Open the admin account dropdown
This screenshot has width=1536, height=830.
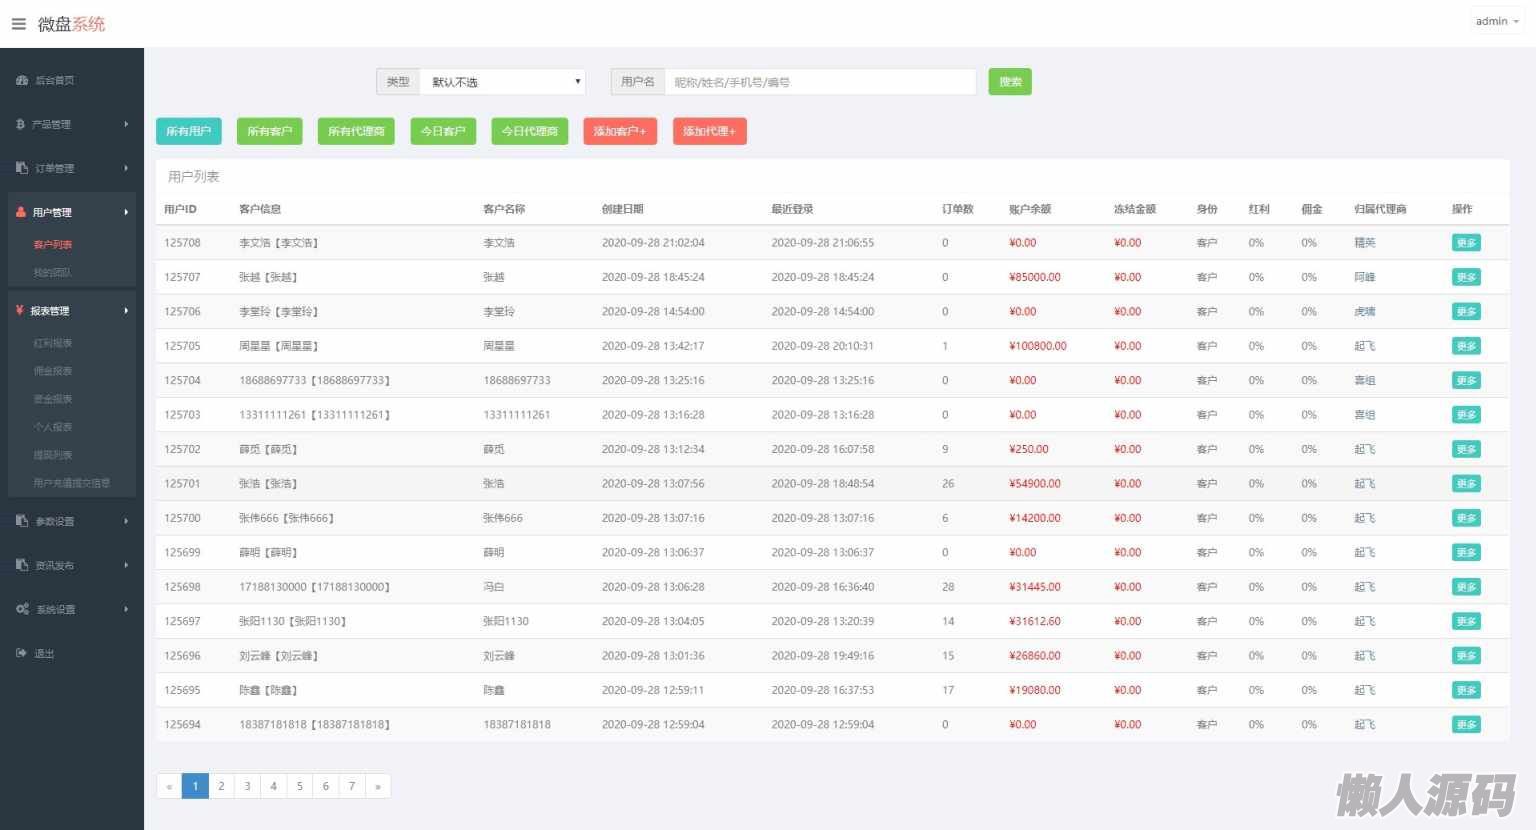tap(1496, 21)
